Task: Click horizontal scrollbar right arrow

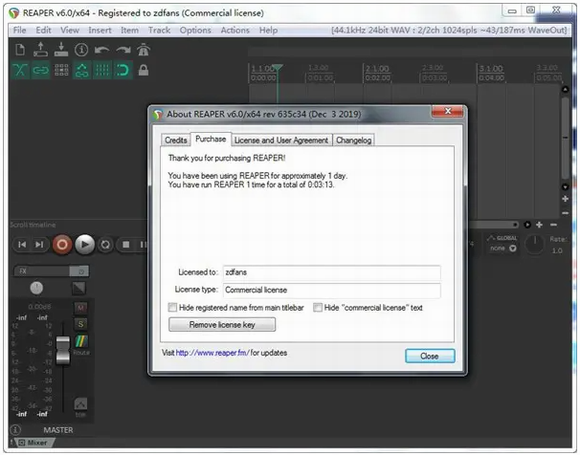Action: pyautogui.click(x=527, y=225)
